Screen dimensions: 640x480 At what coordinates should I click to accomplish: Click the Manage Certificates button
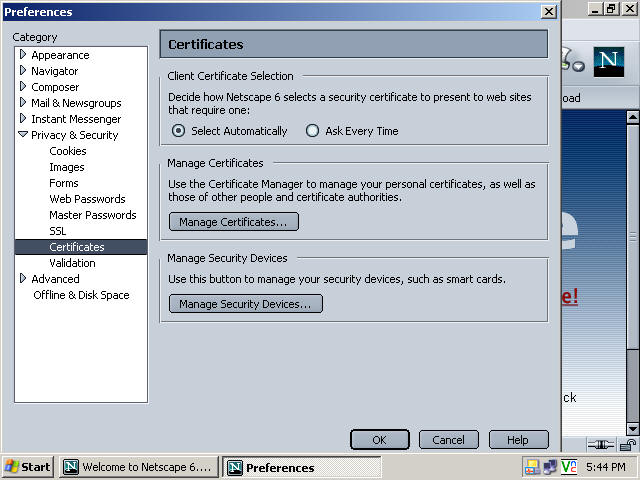coord(234,222)
